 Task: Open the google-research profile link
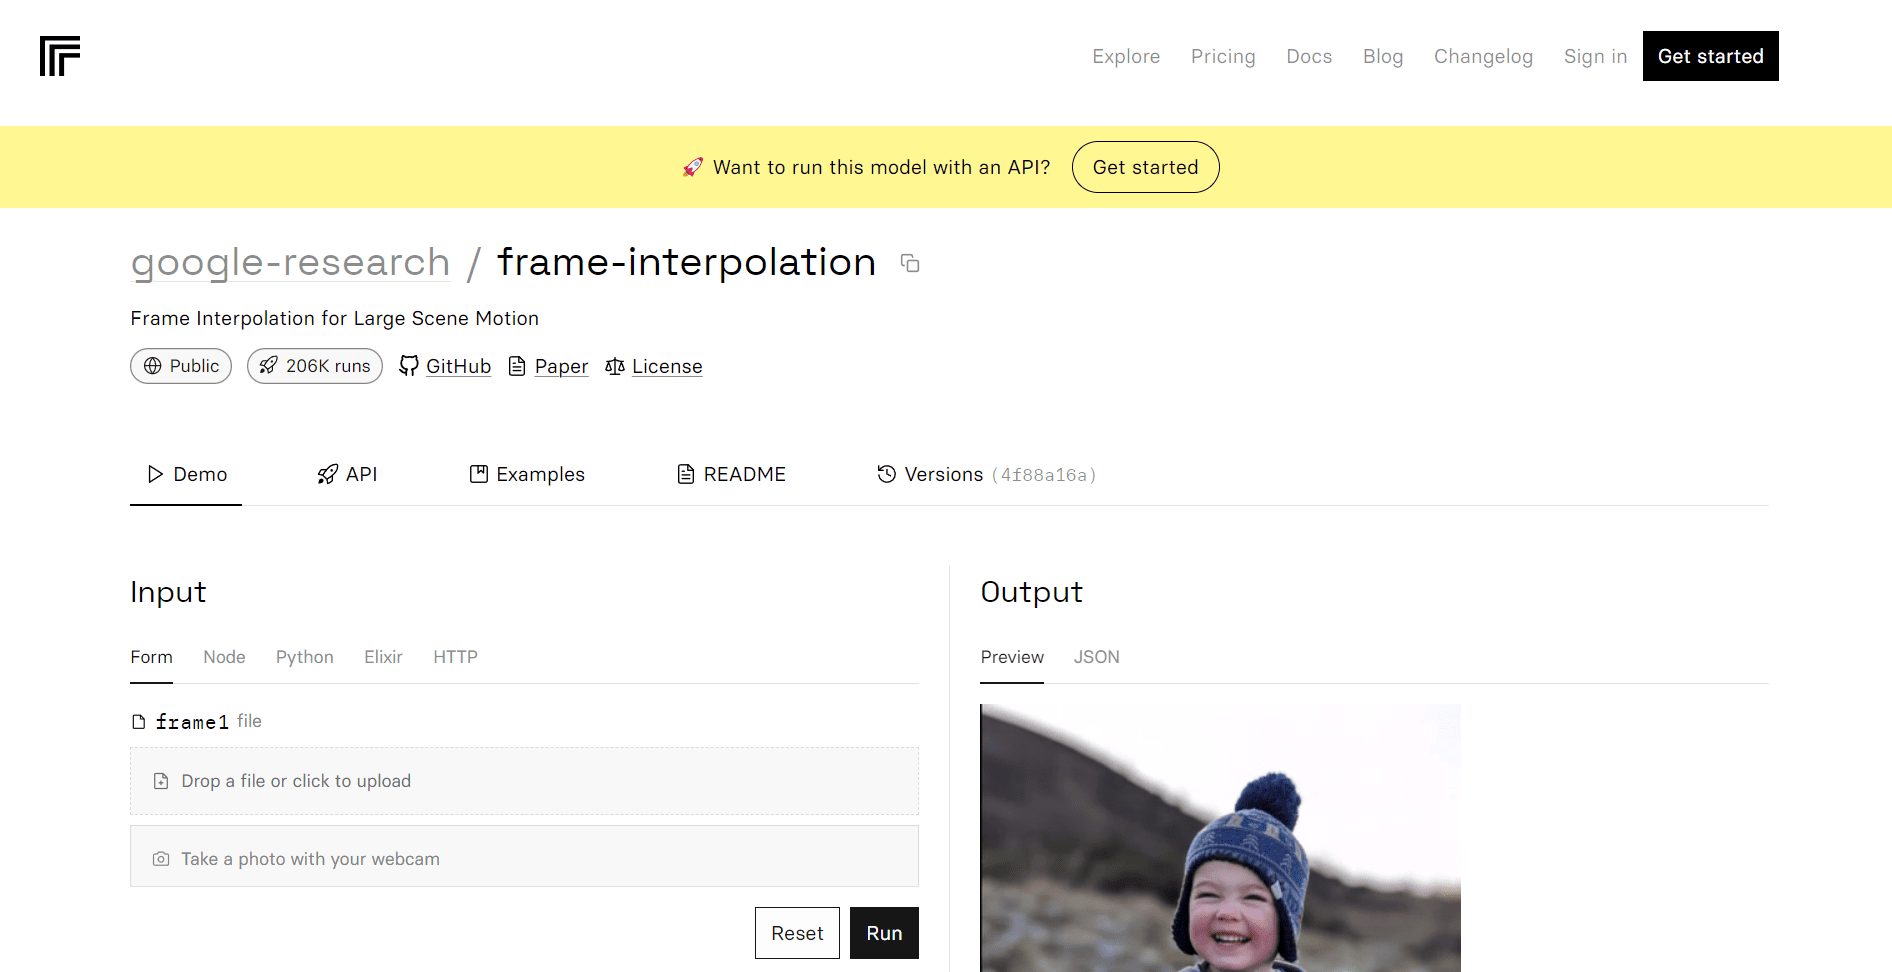pyautogui.click(x=290, y=262)
